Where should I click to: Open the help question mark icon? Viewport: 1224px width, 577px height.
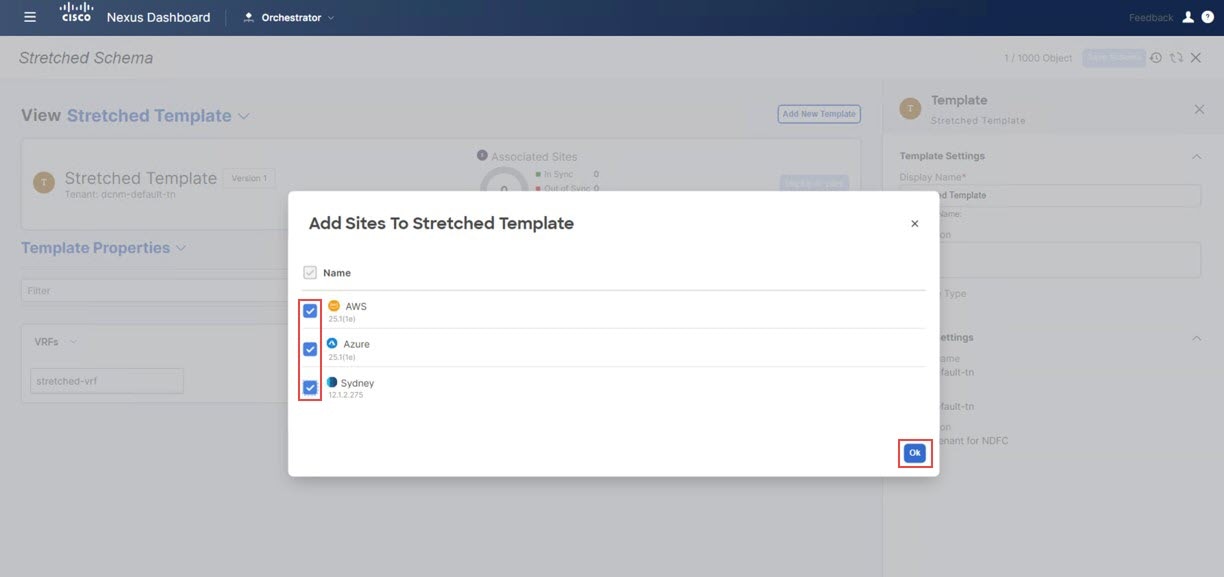[x=1207, y=17]
